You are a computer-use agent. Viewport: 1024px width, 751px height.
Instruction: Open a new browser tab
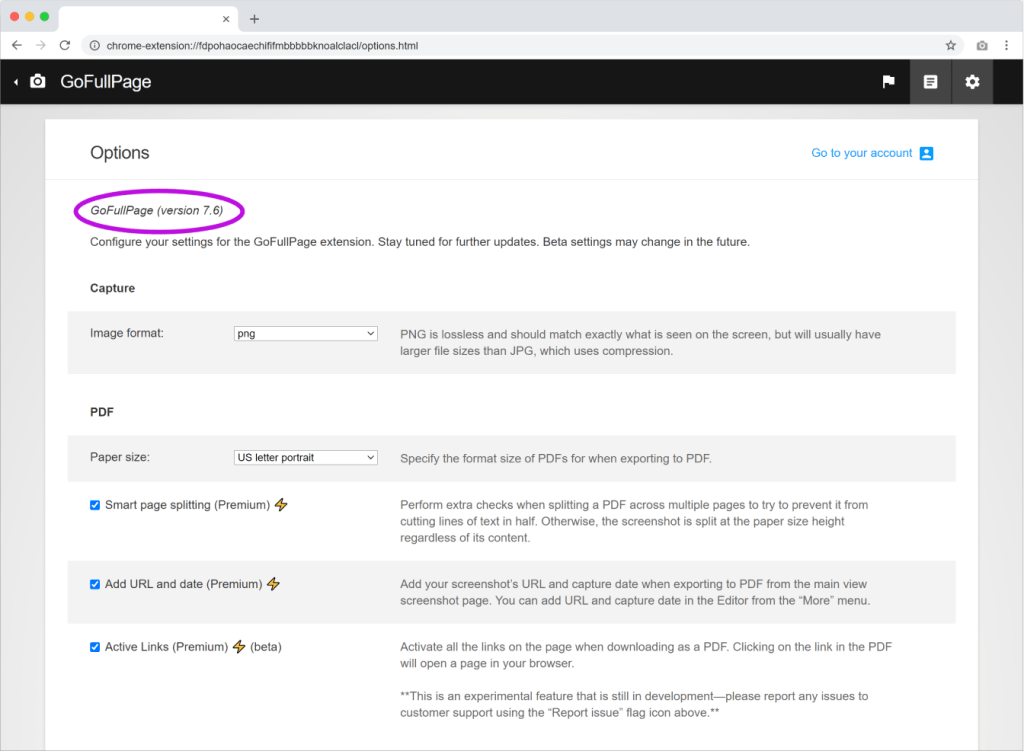[254, 19]
